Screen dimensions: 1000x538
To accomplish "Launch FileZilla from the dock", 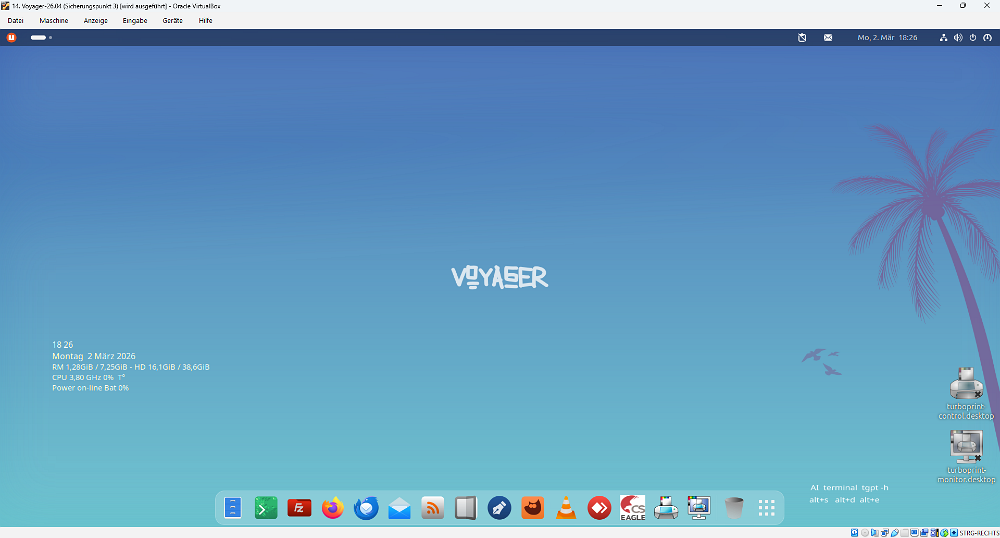I will tap(299, 508).
